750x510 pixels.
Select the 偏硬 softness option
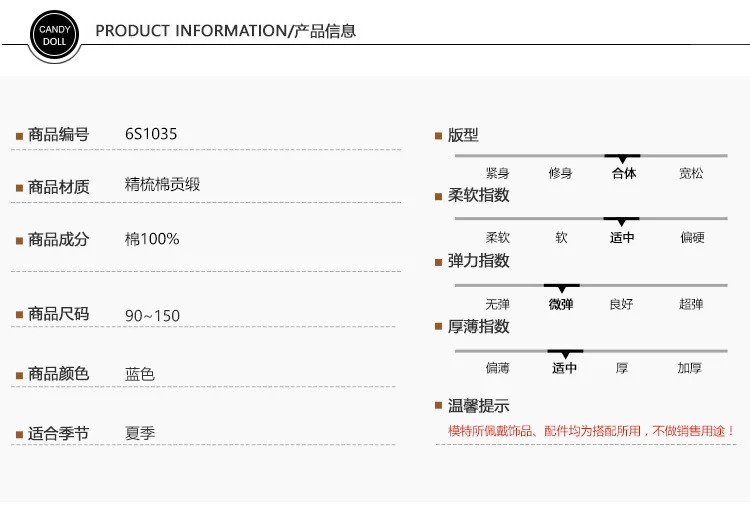692,237
